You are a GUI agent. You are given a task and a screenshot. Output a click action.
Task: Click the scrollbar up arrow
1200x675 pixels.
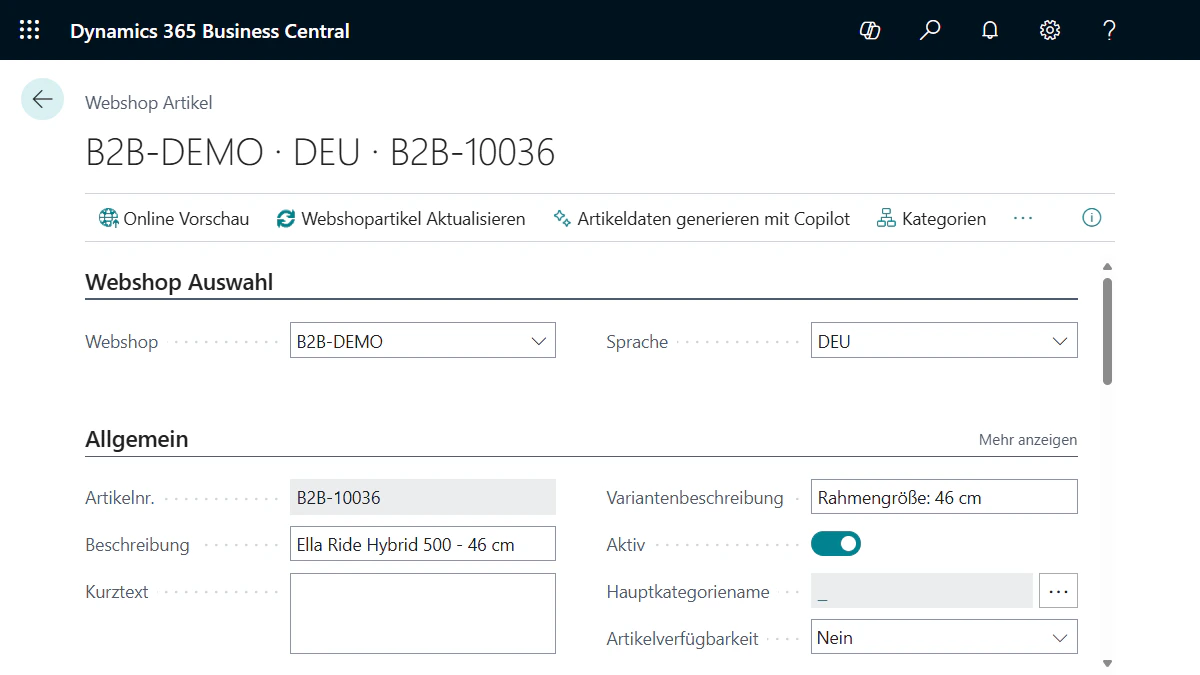[1107, 267]
